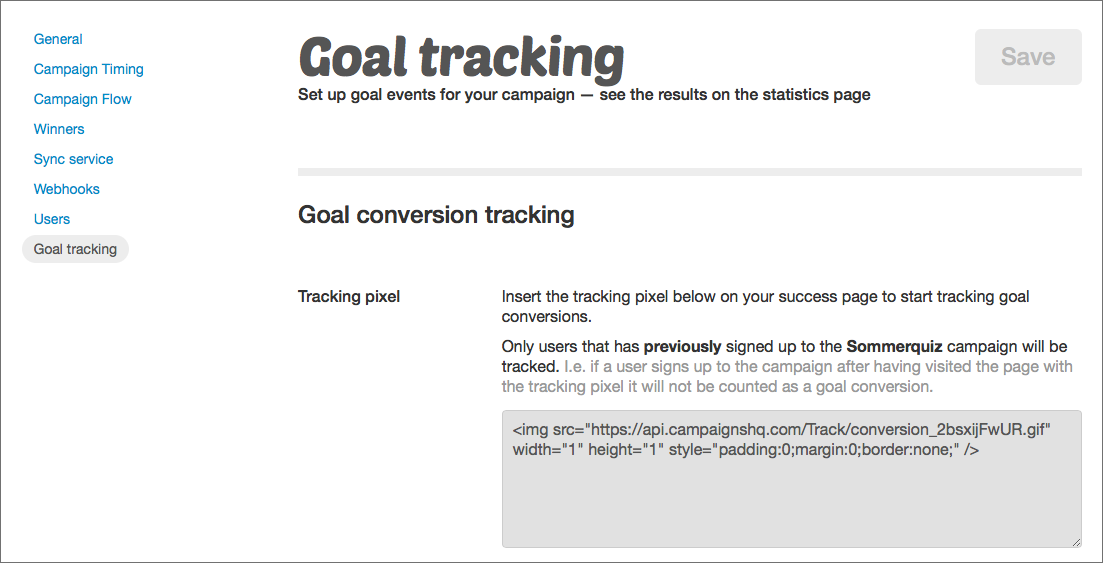1103x563 pixels.
Task: Click the bold word 'previously'
Action: coord(682,347)
